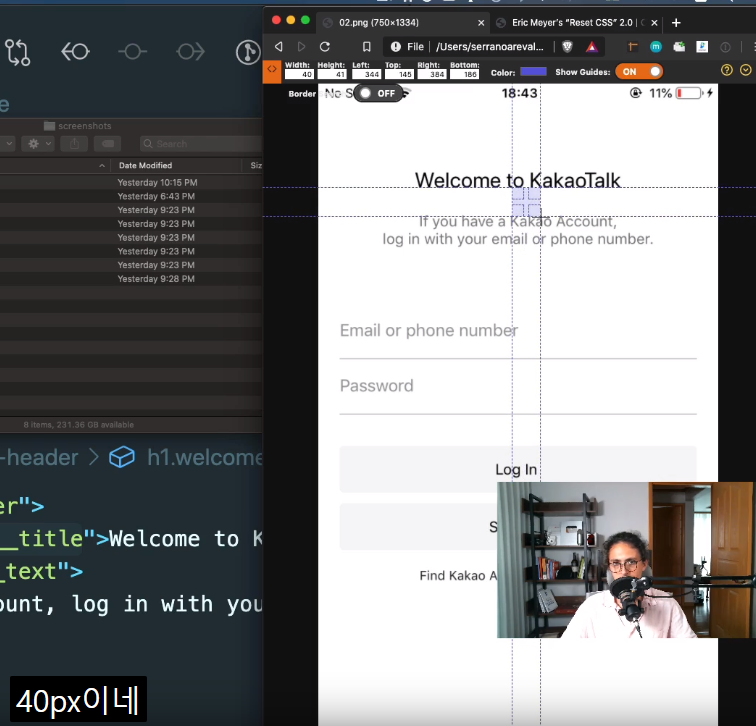The width and height of the screenshot is (756, 726).
Task: Click the compare changes icon in the VS Code toolbar
Action: (18, 52)
